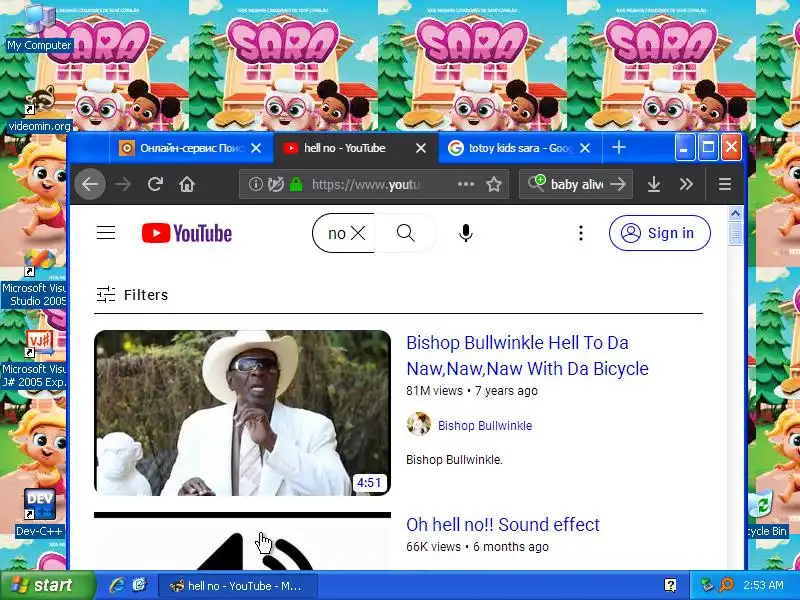Open page actions three-dot menu in address bar
Viewport: 800px width, 600px height.
pos(466,184)
